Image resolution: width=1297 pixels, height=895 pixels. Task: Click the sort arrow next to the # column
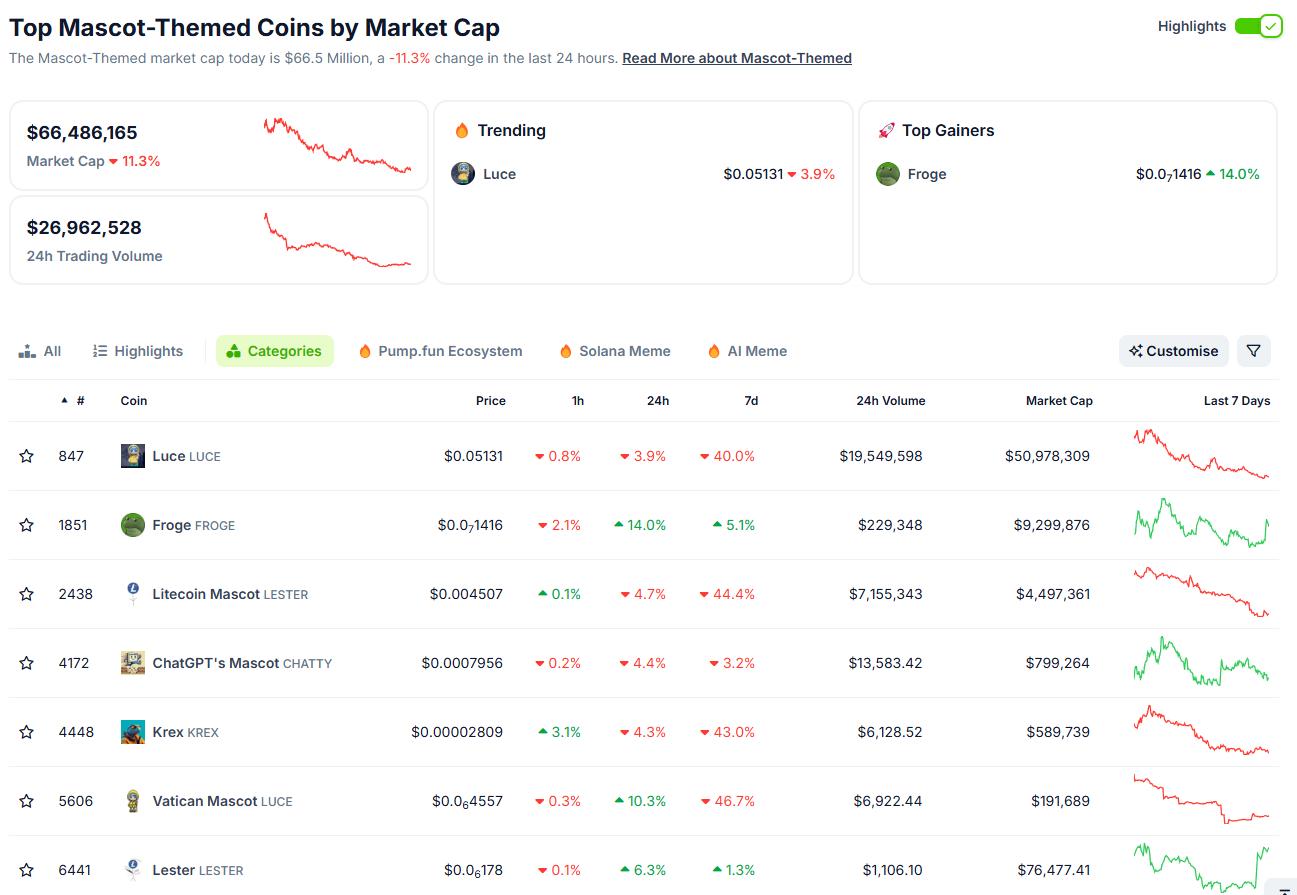click(63, 400)
